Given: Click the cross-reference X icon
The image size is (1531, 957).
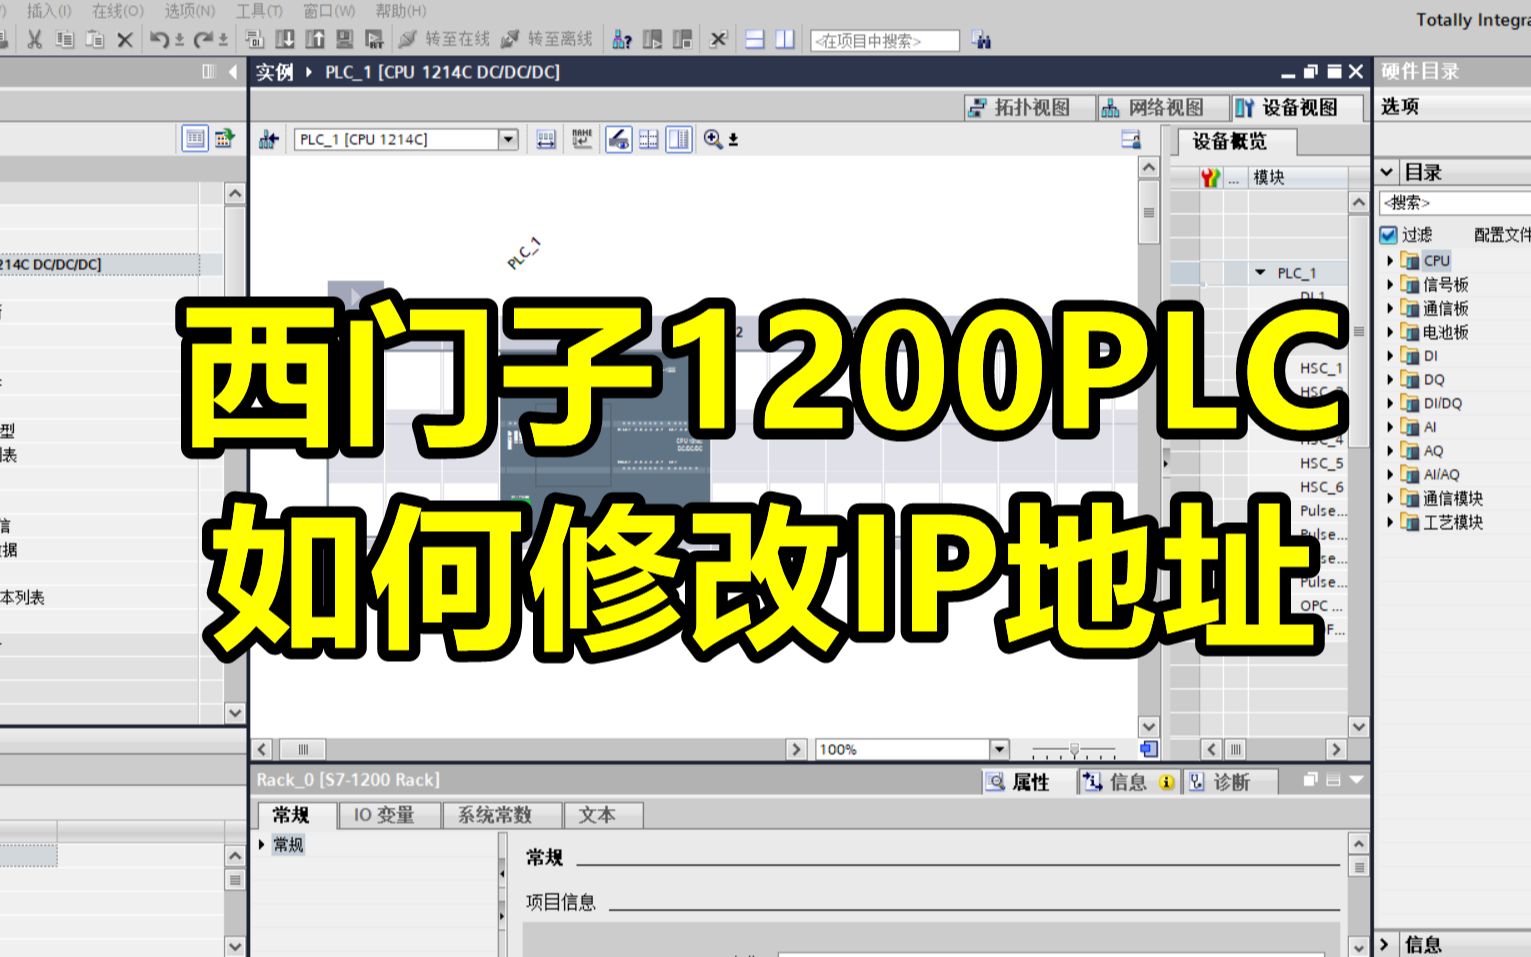Looking at the screenshot, I should pyautogui.click(x=718, y=39).
